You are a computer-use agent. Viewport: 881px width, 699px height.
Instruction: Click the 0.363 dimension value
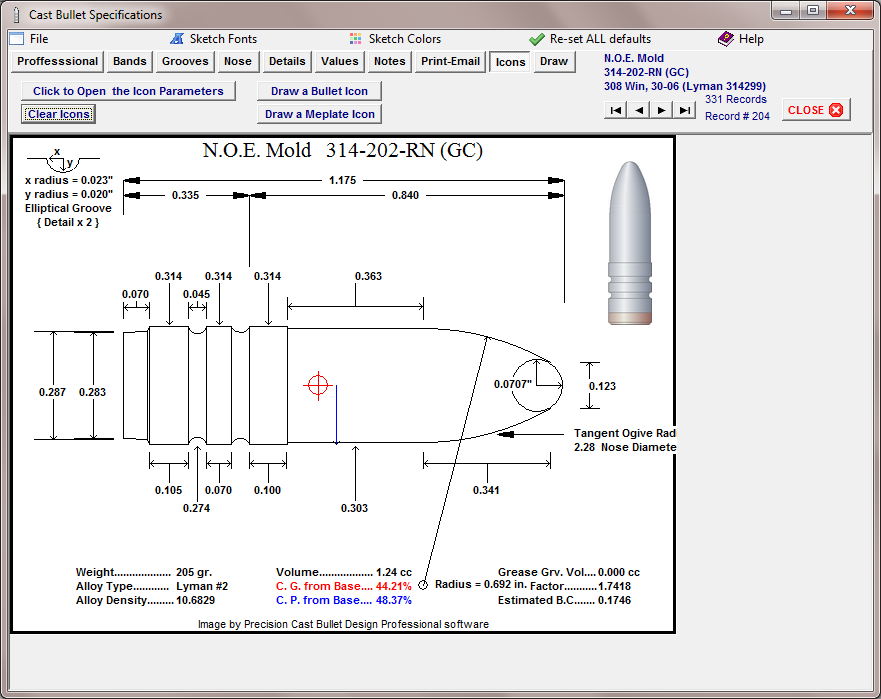(x=368, y=276)
